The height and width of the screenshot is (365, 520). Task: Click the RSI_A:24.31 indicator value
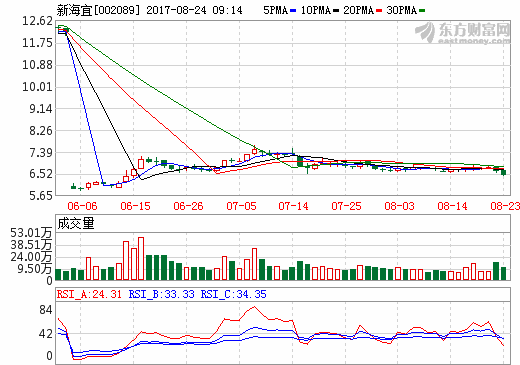pyautogui.click(x=89, y=294)
